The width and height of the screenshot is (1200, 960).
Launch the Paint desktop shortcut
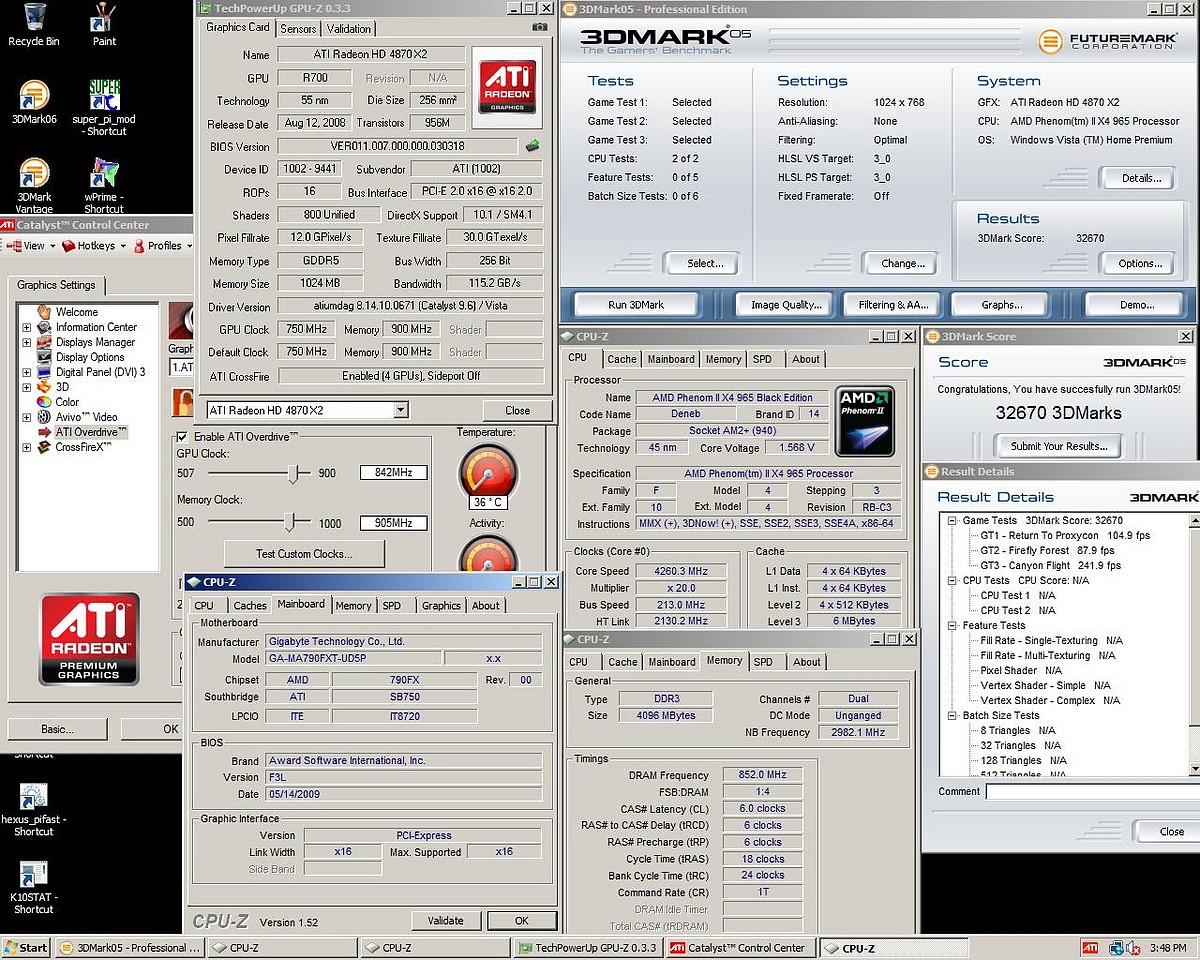[x=104, y=24]
